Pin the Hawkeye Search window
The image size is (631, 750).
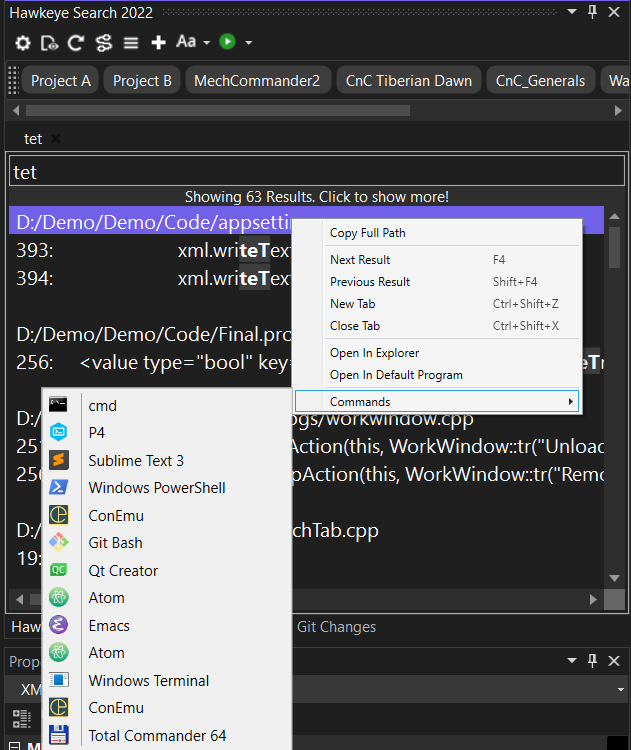pos(592,11)
